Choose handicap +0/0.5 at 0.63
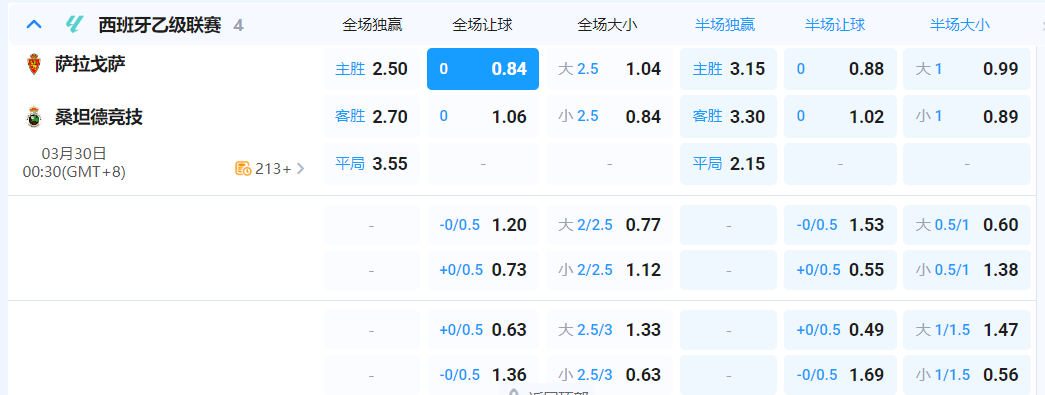 click(x=483, y=330)
